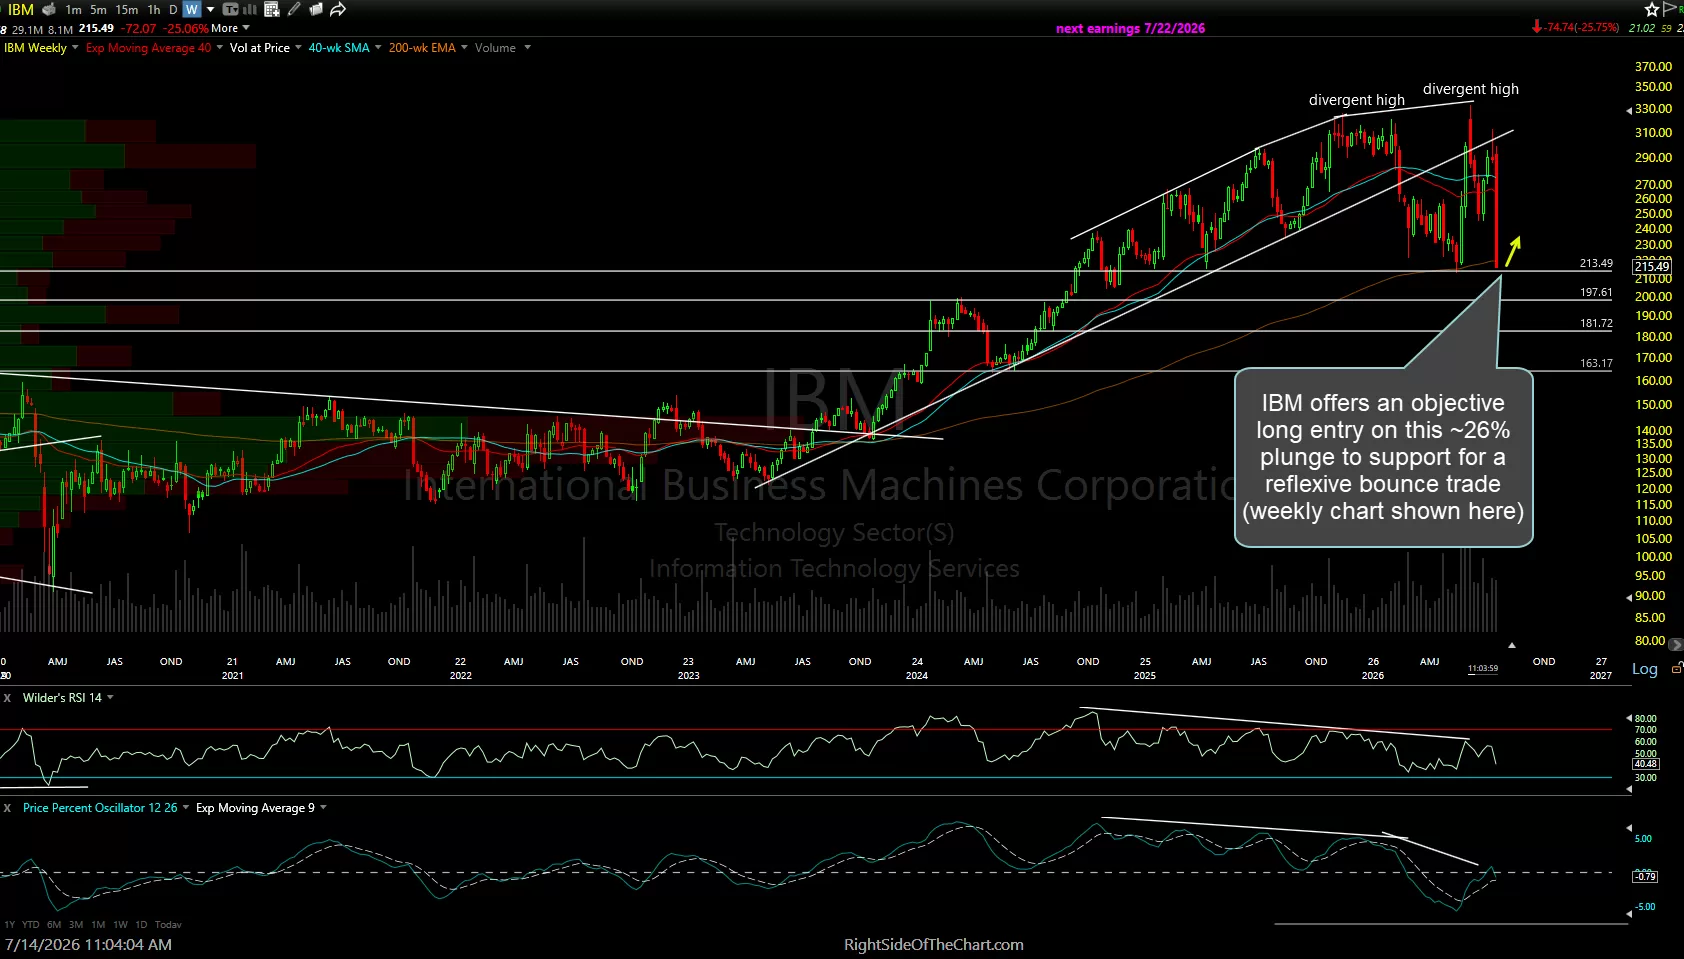Open the add-calendar grid icon
1684x959 pixels.
tap(271, 9)
